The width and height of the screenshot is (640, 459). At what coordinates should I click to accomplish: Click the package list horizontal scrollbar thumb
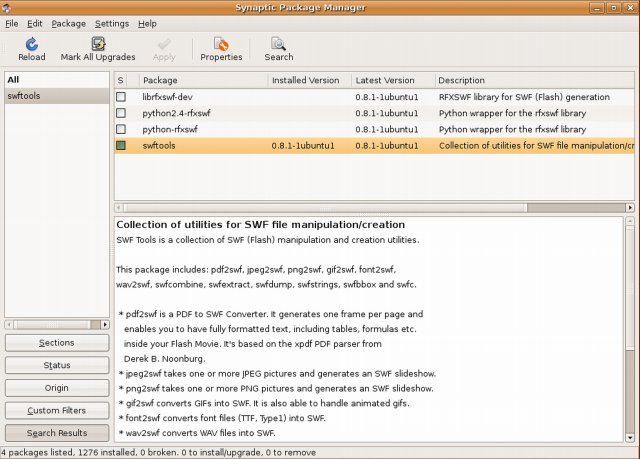325,208
